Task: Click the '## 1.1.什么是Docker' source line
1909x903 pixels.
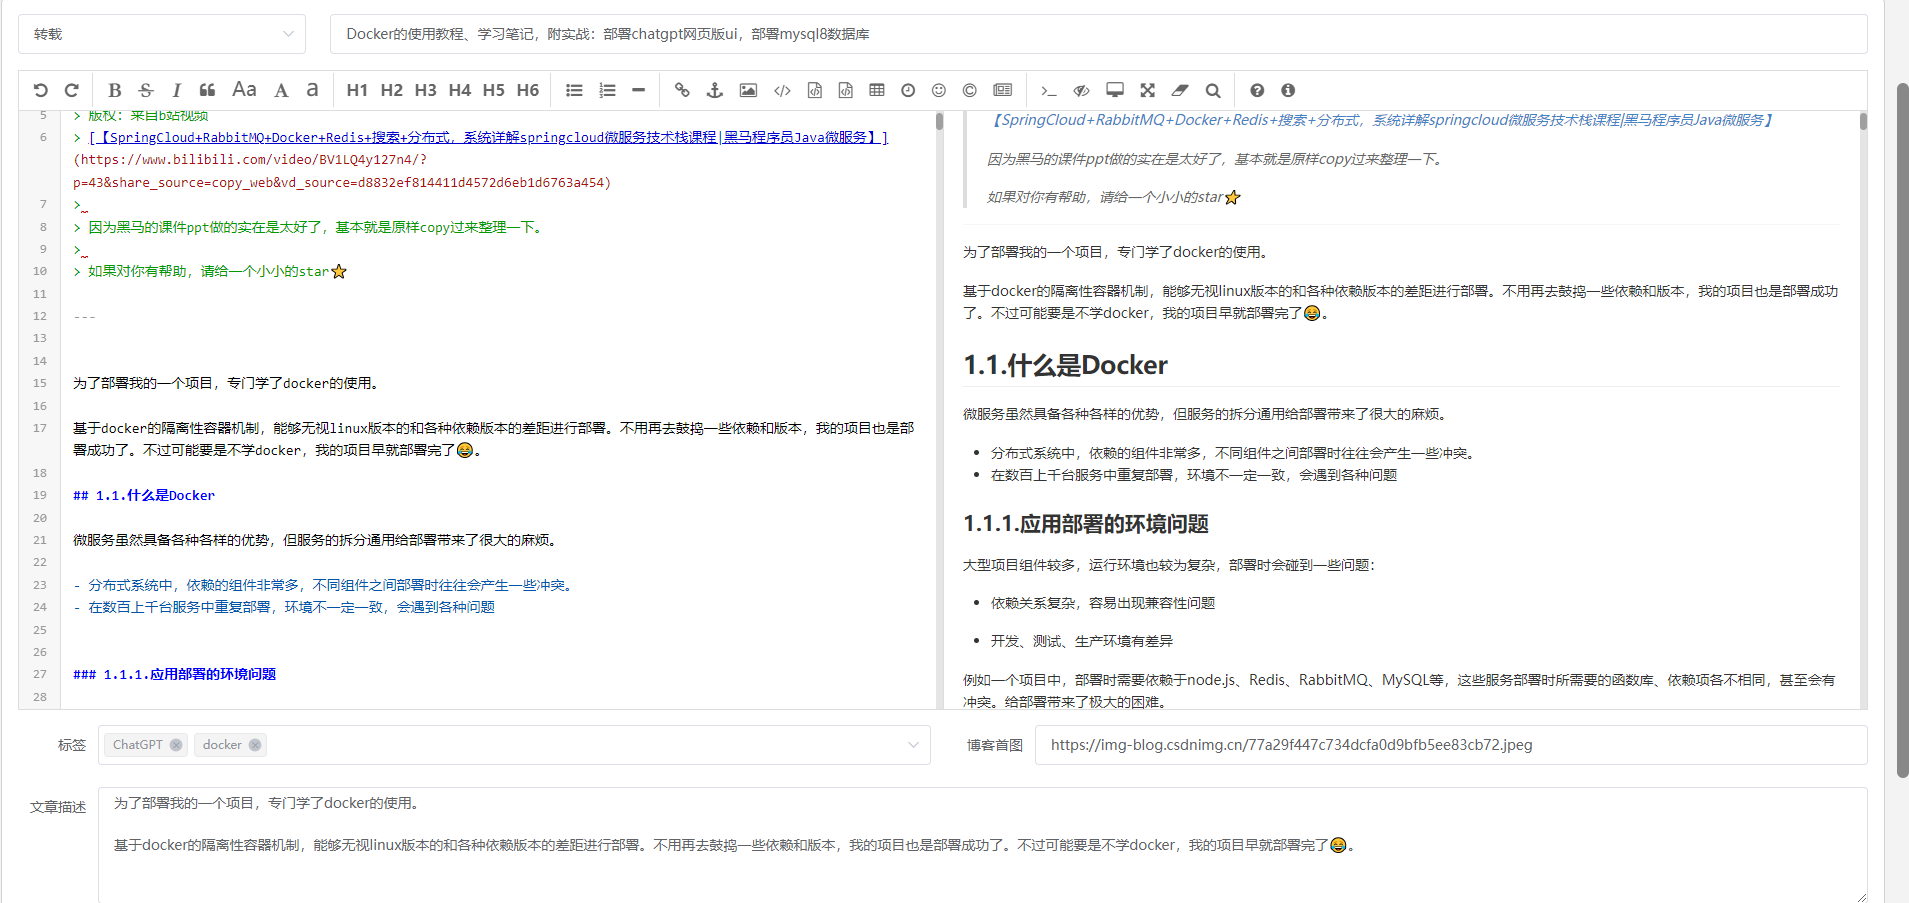Action: [x=144, y=495]
